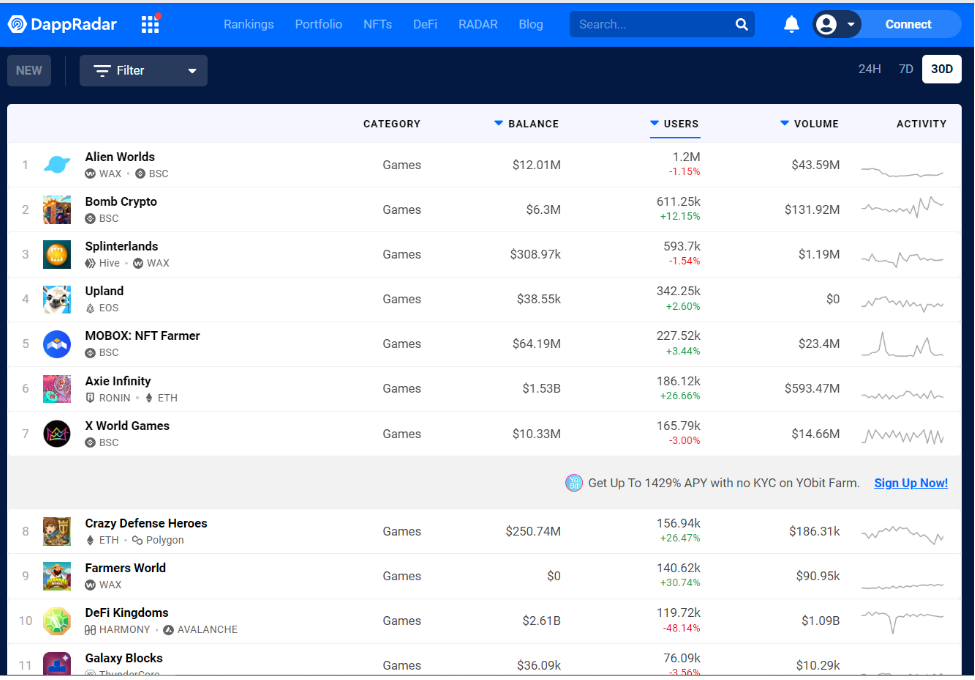Click the user account avatar icon
The width and height of the screenshot is (975, 680).
point(826,24)
